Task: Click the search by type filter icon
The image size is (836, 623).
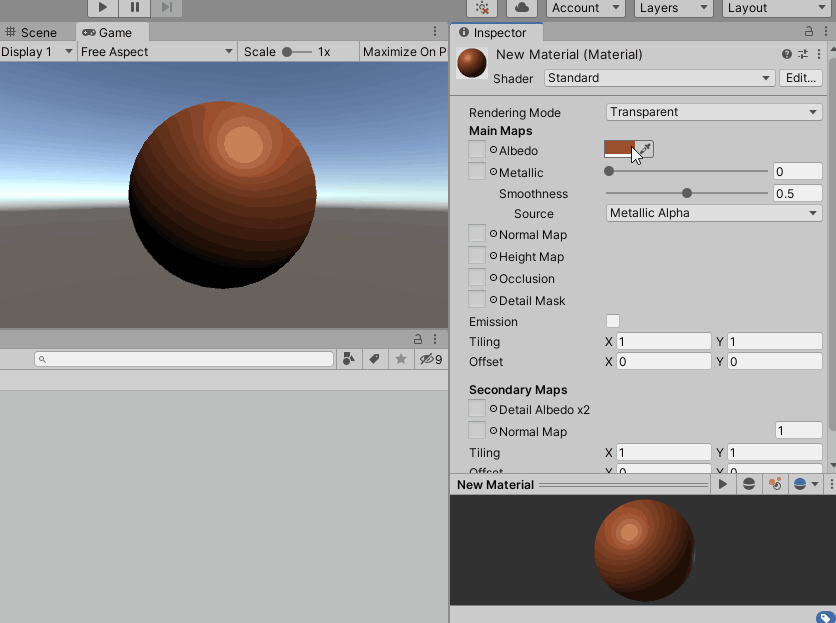Action: coord(347,357)
